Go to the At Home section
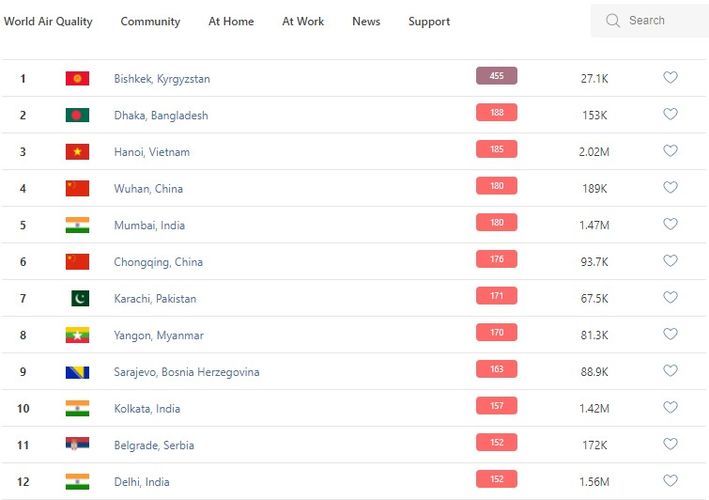709x500 pixels. tap(231, 21)
